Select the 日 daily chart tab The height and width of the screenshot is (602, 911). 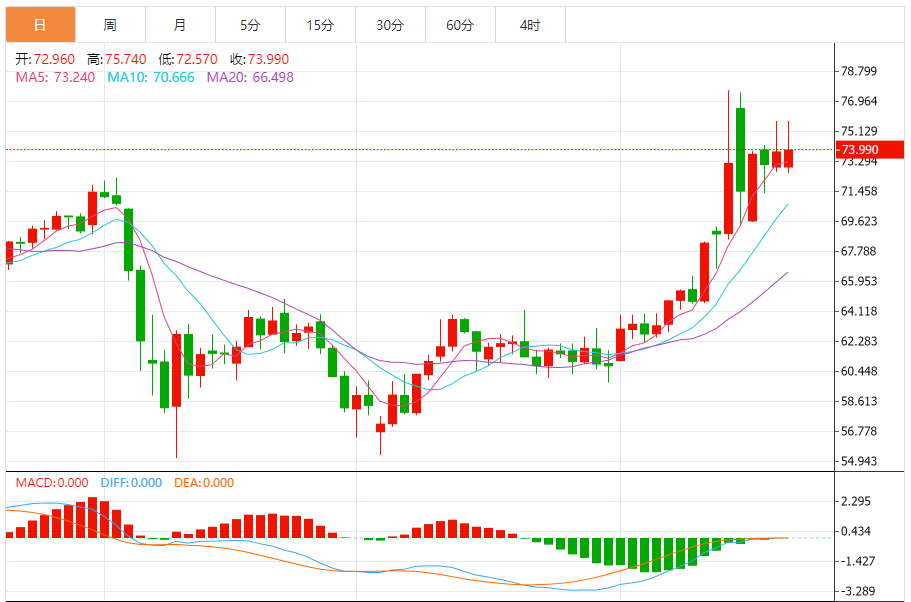[41, 25]
